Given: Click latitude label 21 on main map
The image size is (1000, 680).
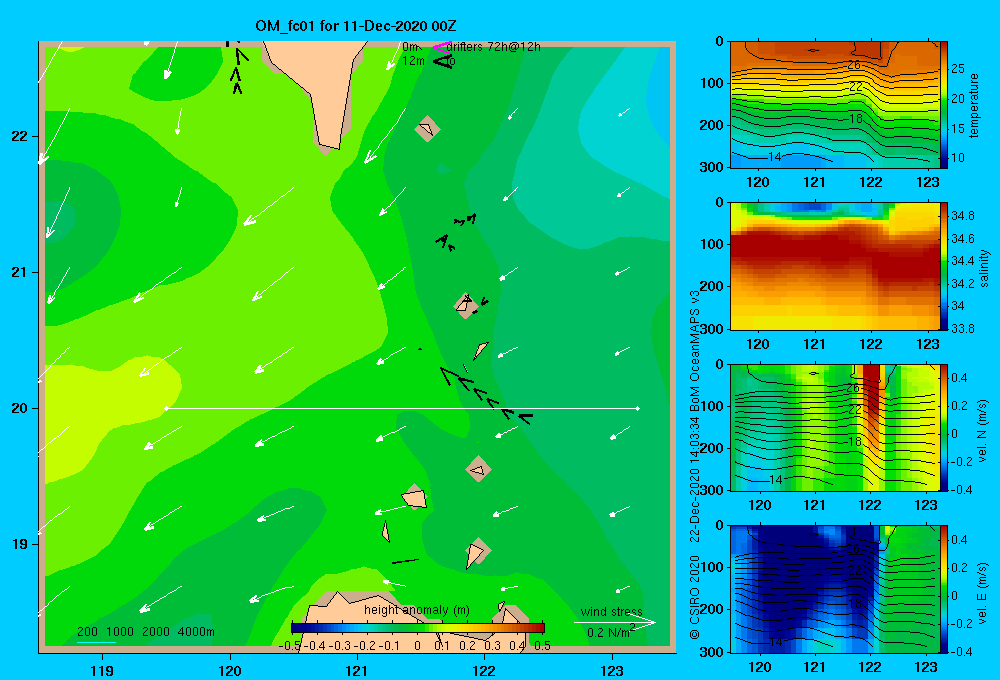Looking at the screenshot, I should (20, 272).
